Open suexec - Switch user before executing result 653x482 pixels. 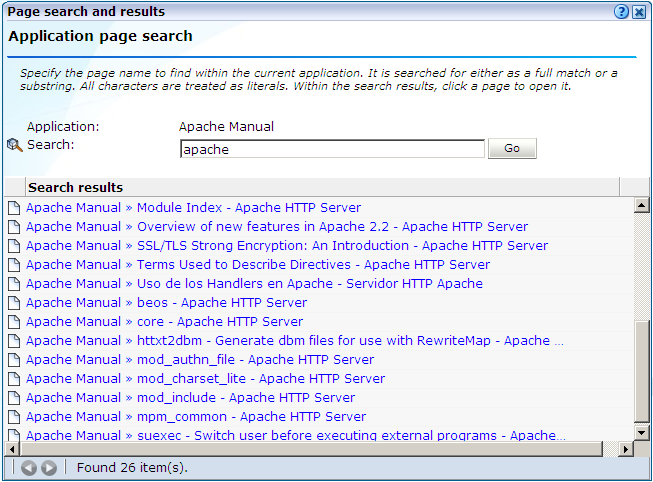[x=296, y=435]
